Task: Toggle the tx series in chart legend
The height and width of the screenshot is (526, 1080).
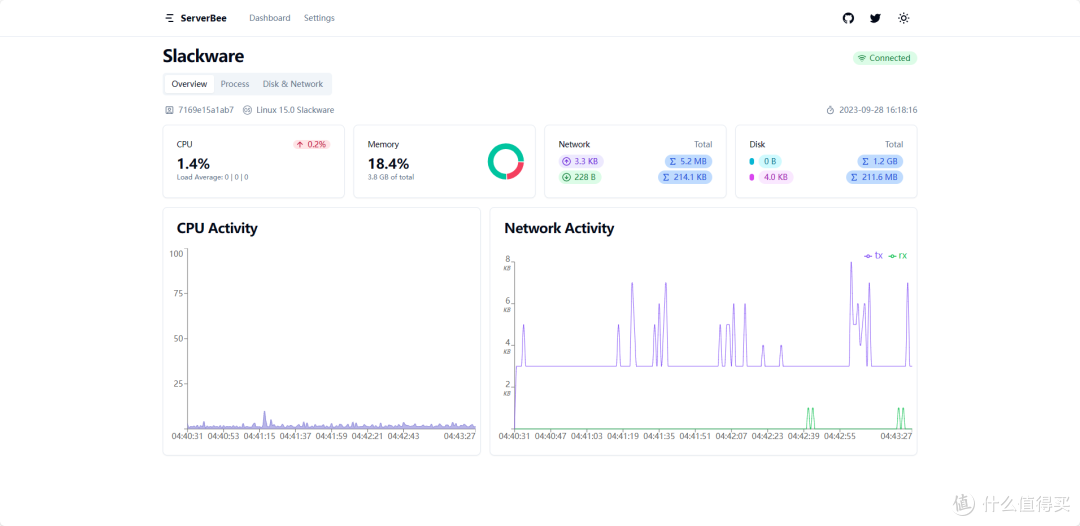Action: coord(874,255)
